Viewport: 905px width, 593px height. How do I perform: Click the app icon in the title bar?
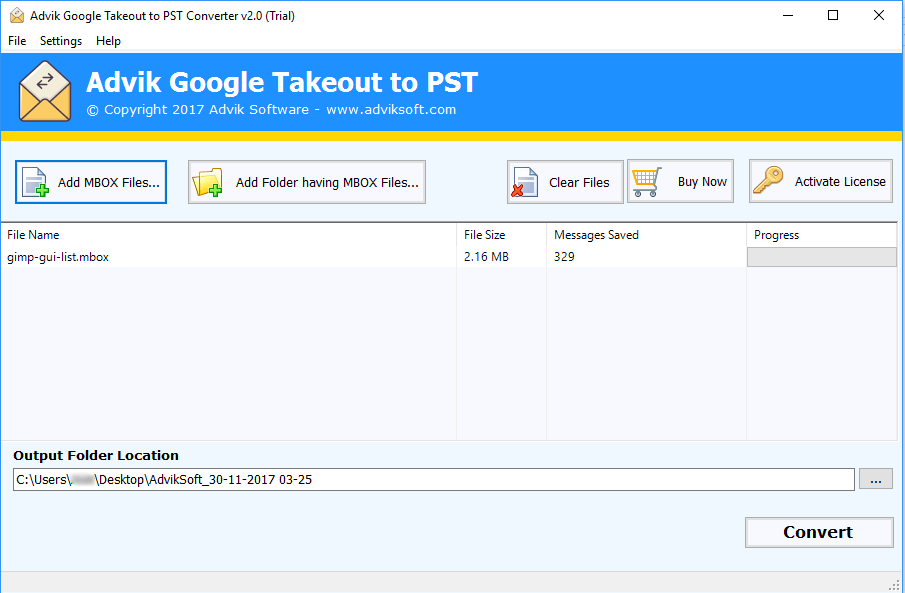coord(17,16)
